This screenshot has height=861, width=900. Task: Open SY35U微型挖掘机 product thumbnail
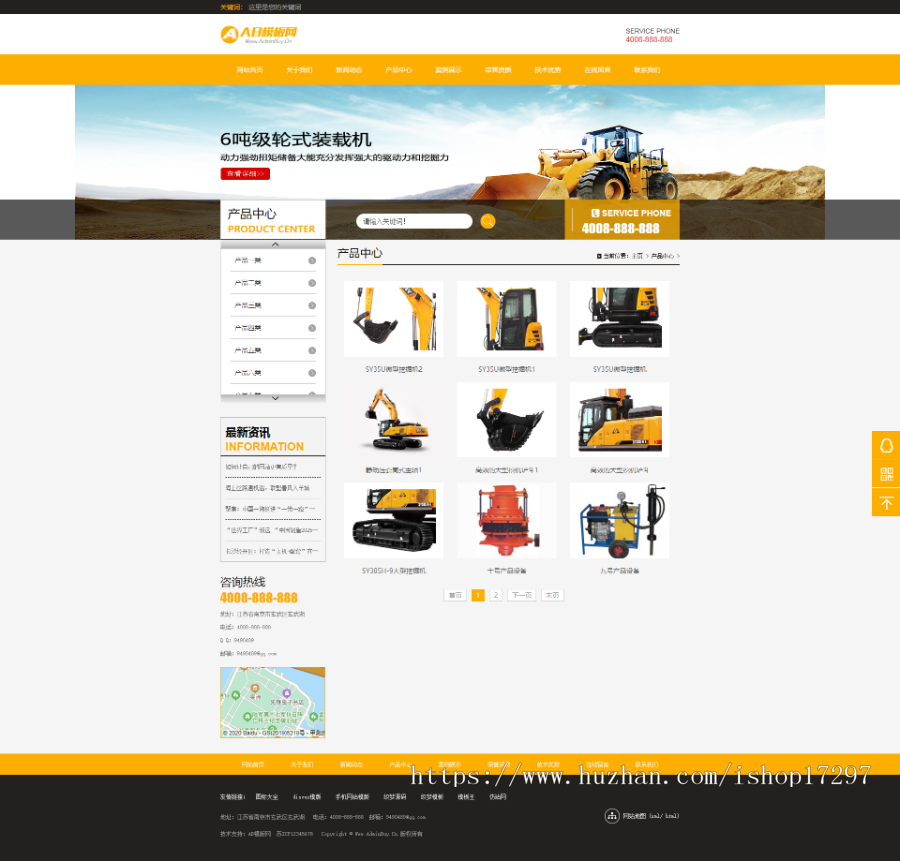619,319
